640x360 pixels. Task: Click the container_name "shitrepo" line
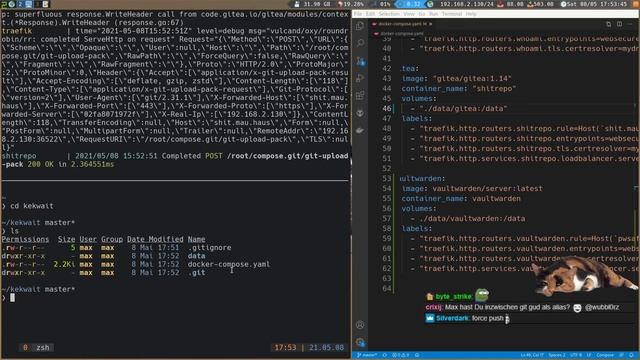pyautogui.click(x=459, y=89)
